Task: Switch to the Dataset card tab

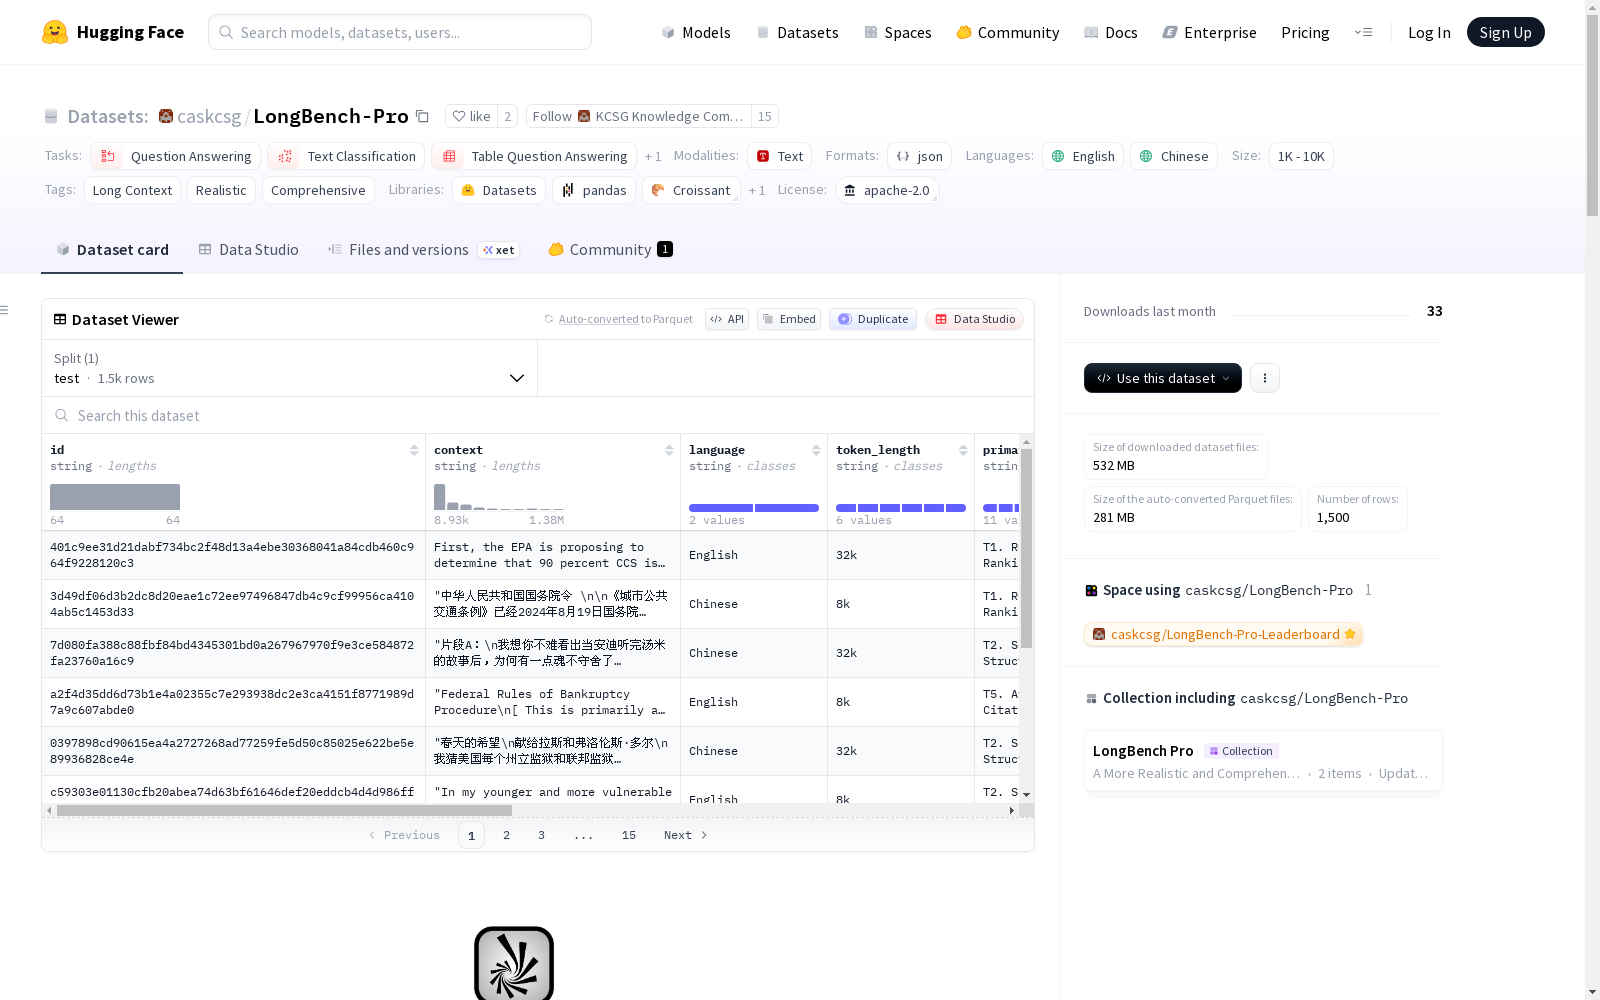Action: (112, 250)
